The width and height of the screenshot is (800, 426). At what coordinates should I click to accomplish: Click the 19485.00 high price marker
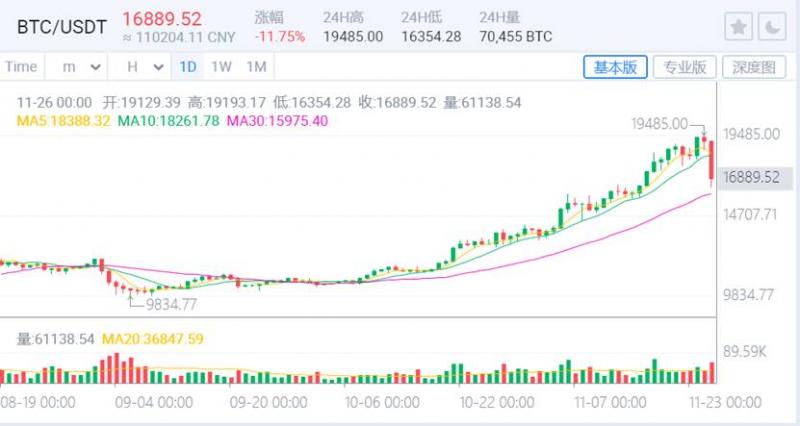click(660, 124)
